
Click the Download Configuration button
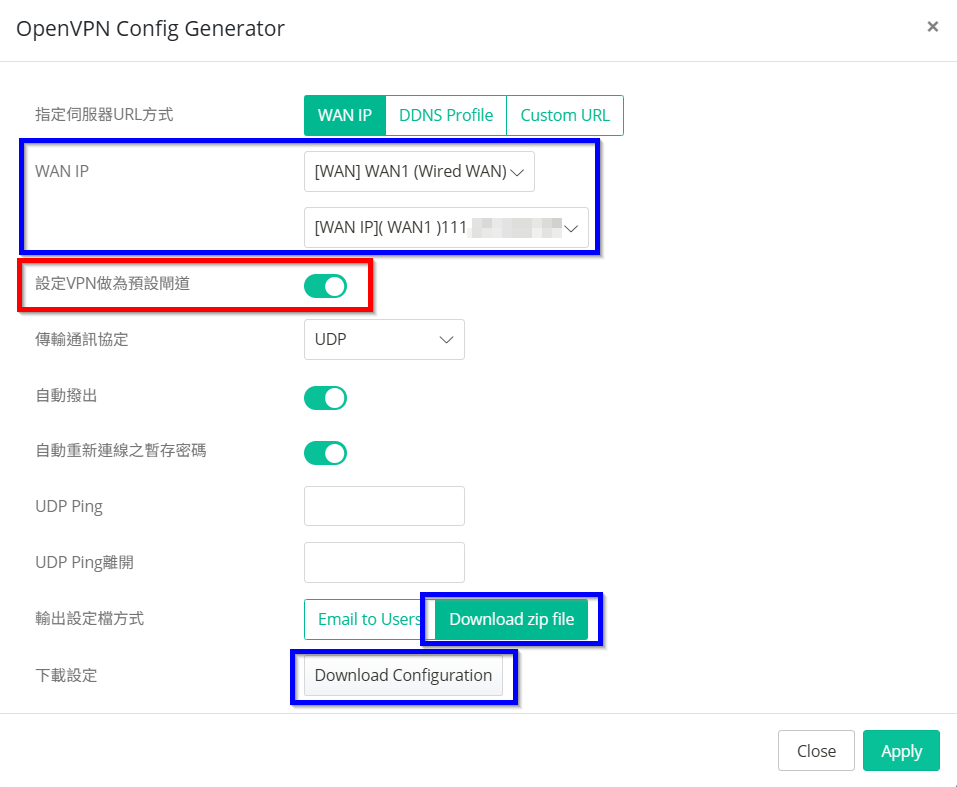(x=403, y=675)
